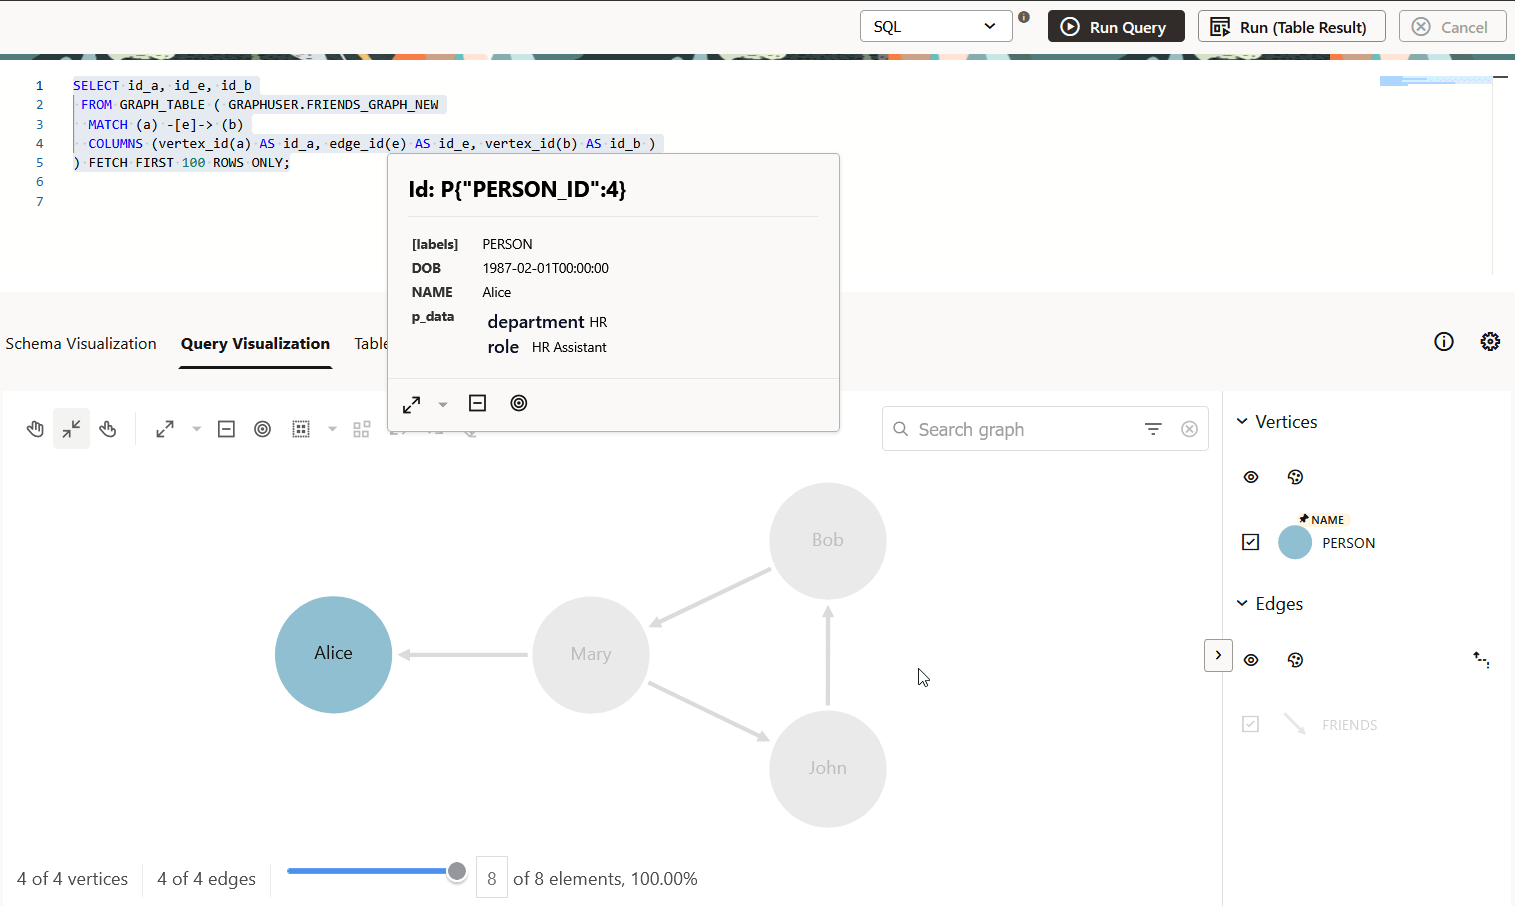Open the search filter options icon
Viewport: 1515px width, 906px height.
point(1153,429)
